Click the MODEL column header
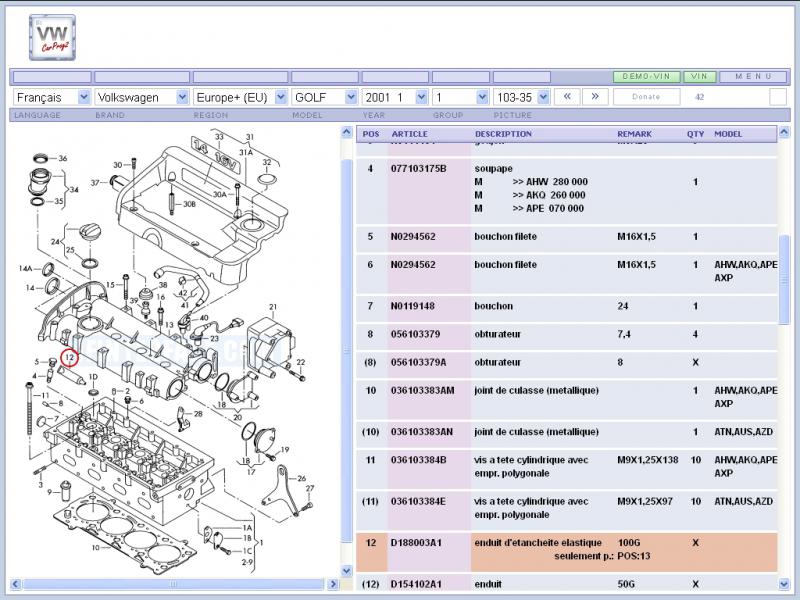The height and width of the screenshot is (600, 800). coord(728,134)
